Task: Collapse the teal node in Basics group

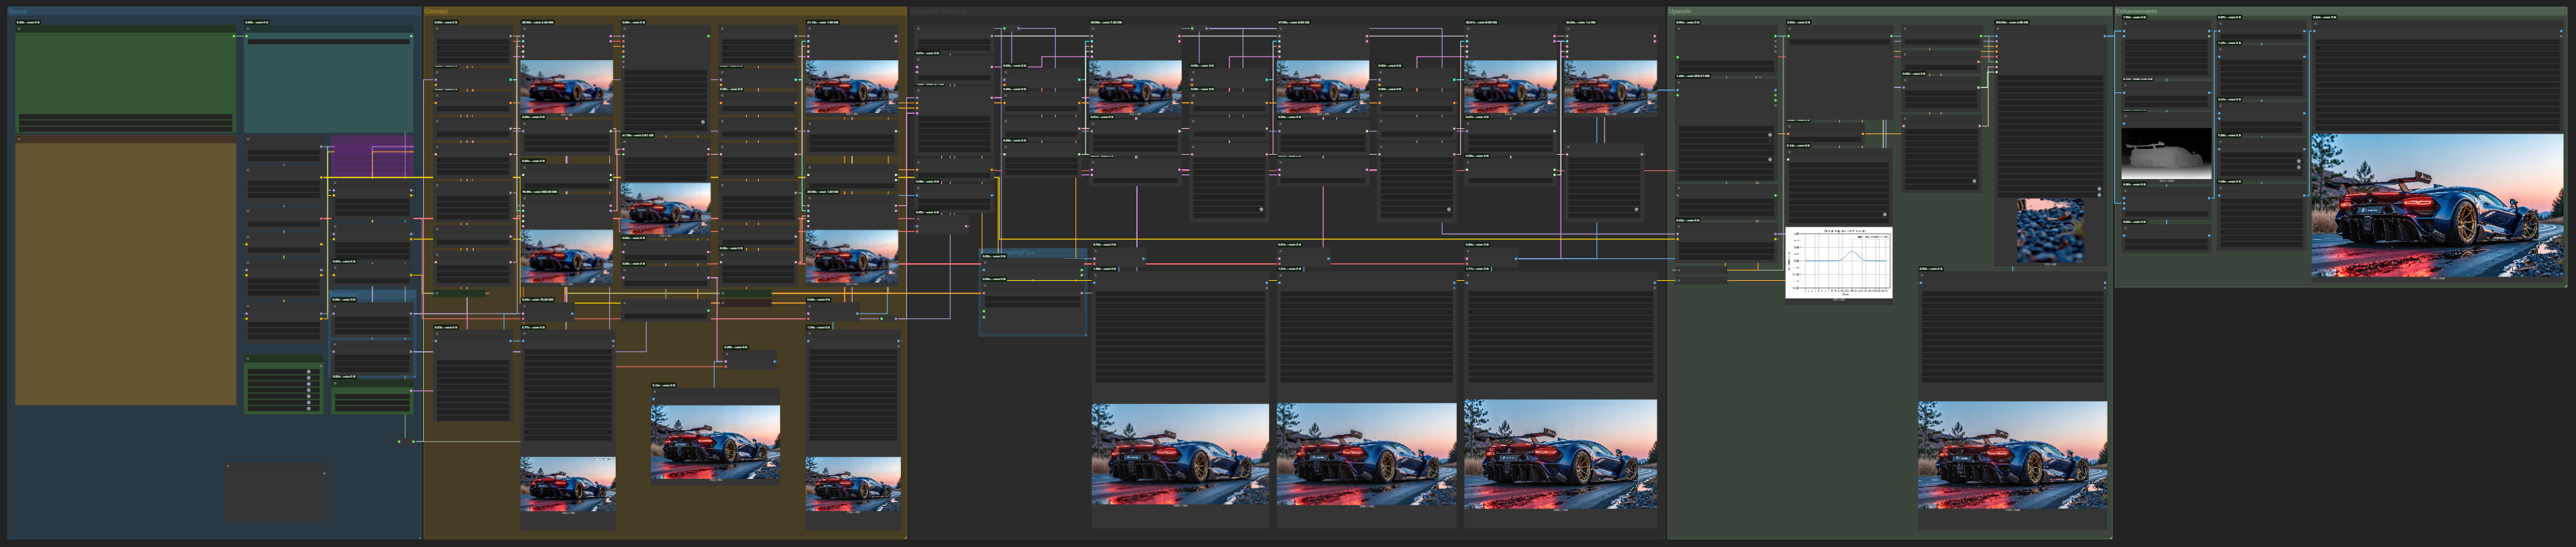Action: point(248,29)
